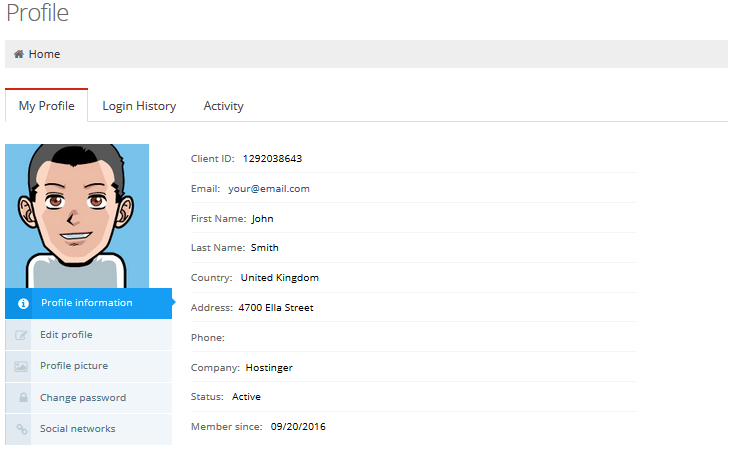Click the Company: label
Image resolution: width=732 pixels, height=455 pixels.
click(215, 368)
